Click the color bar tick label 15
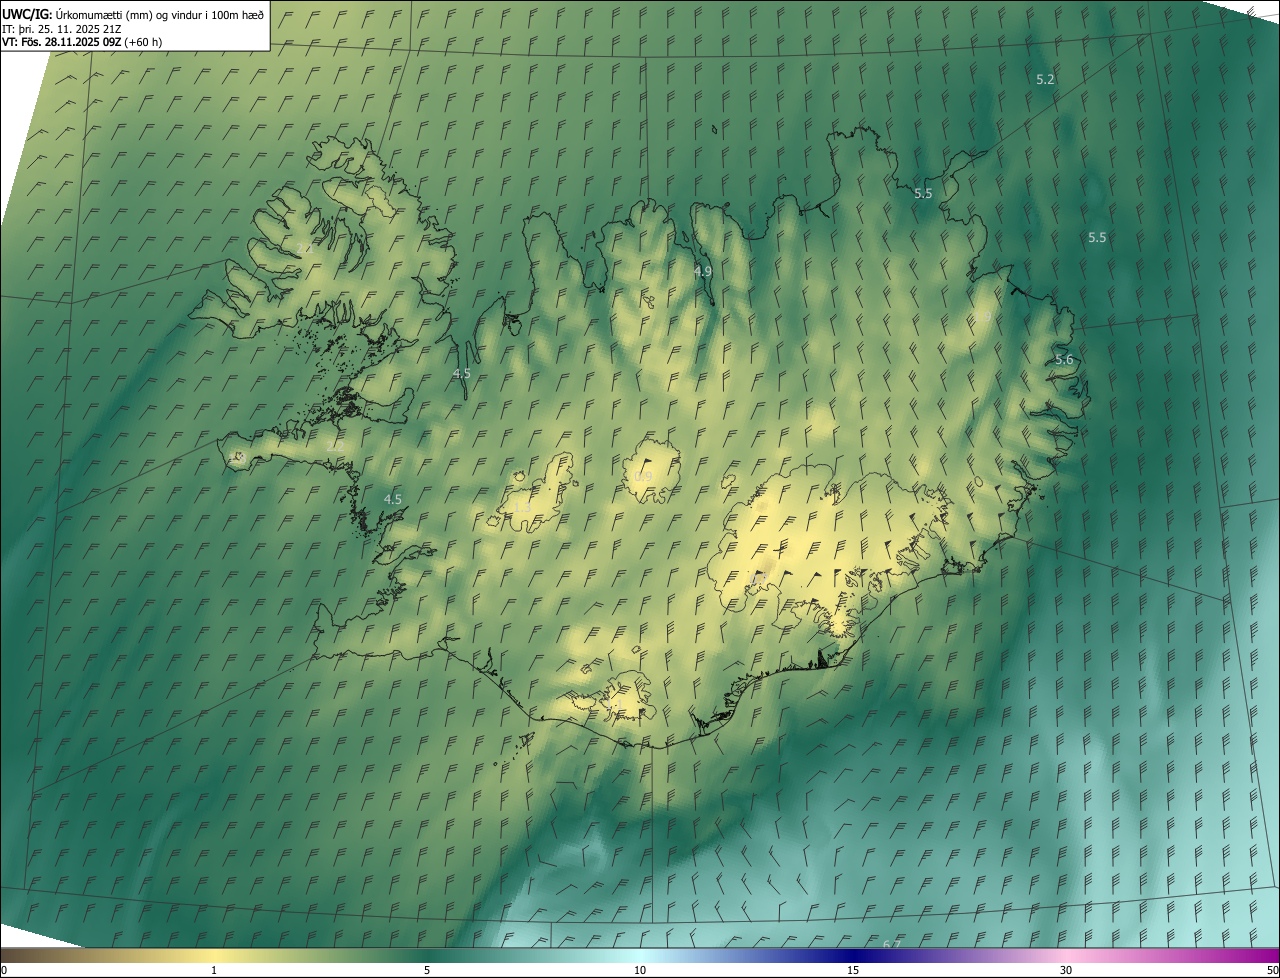 [853, 970]
